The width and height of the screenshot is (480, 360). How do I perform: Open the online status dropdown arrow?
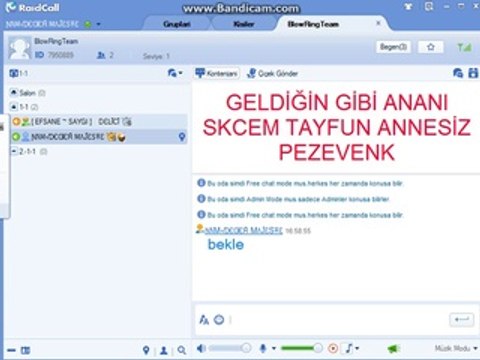[x=98, y=24]
